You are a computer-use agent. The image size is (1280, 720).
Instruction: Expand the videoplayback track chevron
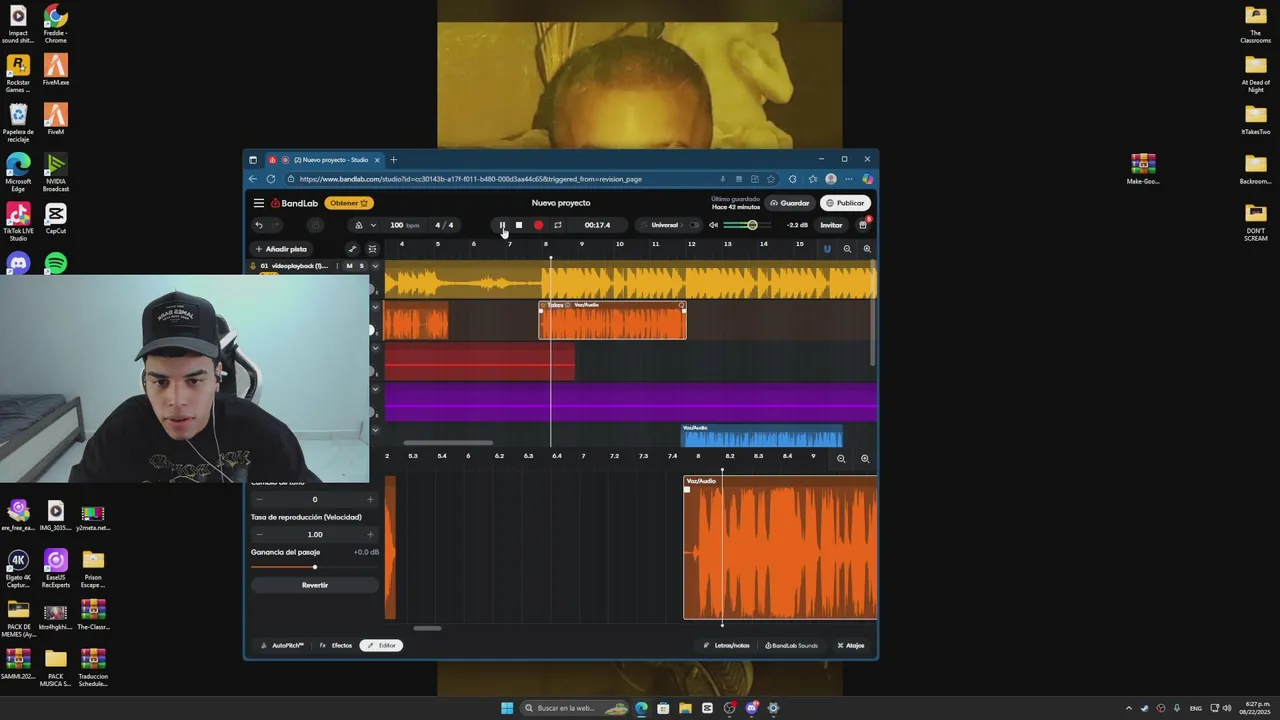click(x=376, y=266)
